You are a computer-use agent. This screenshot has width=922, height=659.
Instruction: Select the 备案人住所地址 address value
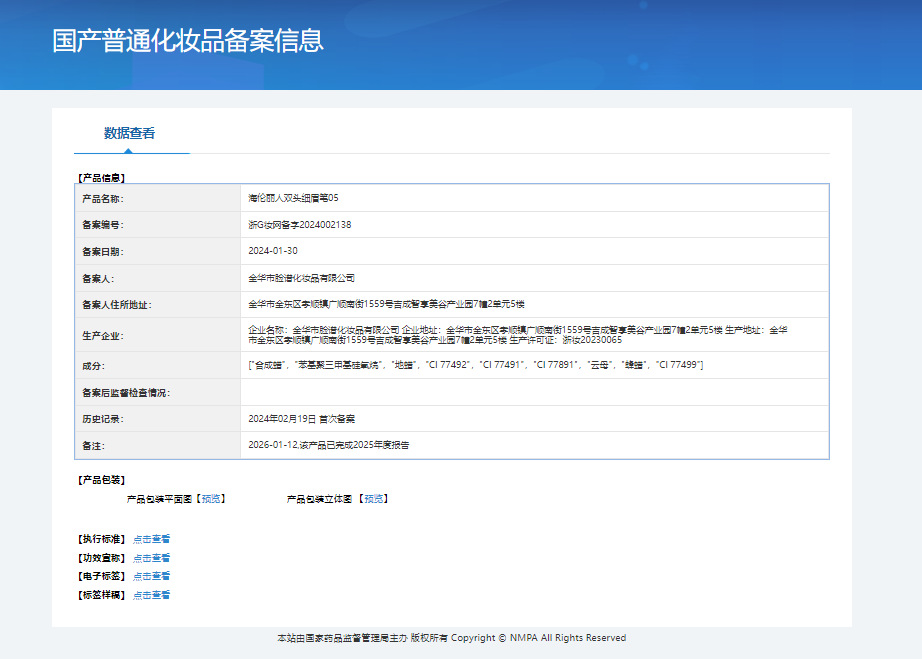tap(386, 304)
